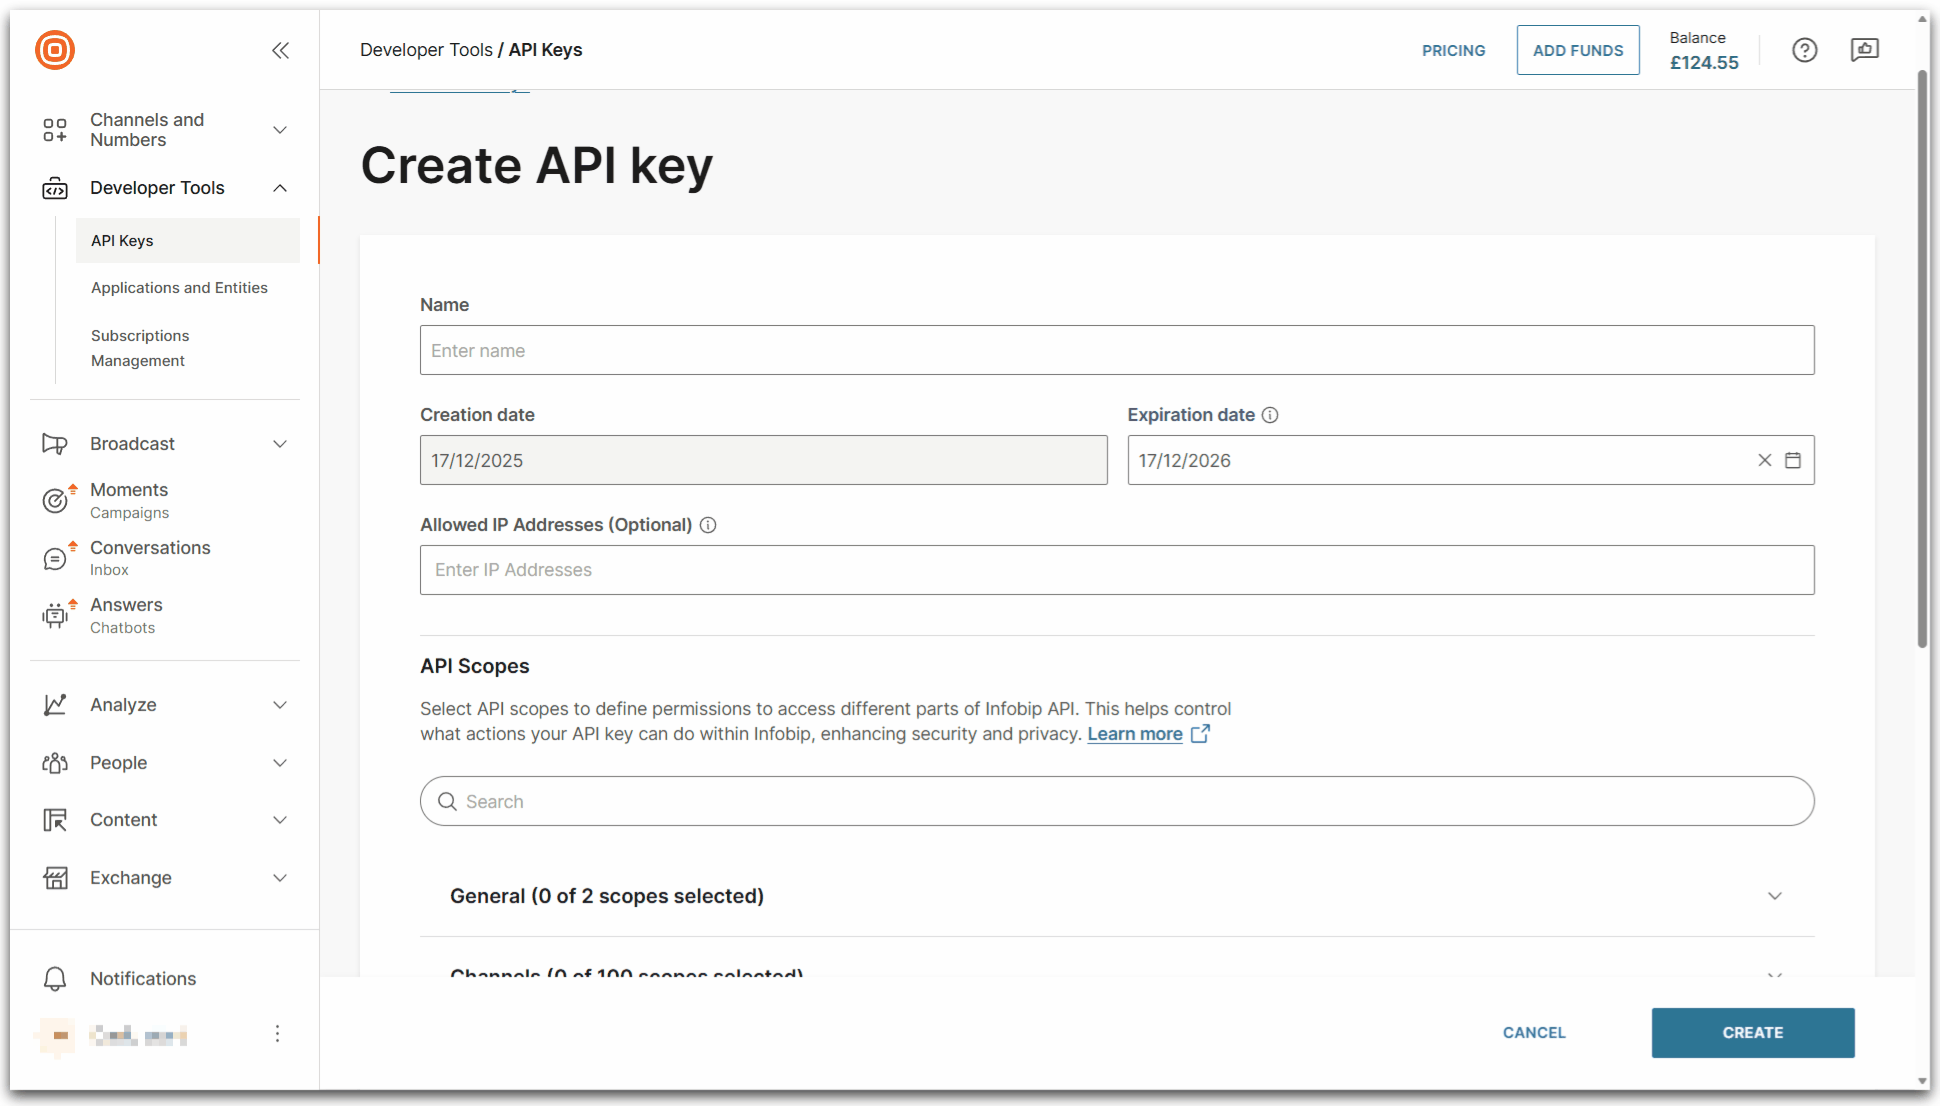Screen dimensions: 1940x1106
Task: Switch to Applications and Entities
Action: [179, 287]
